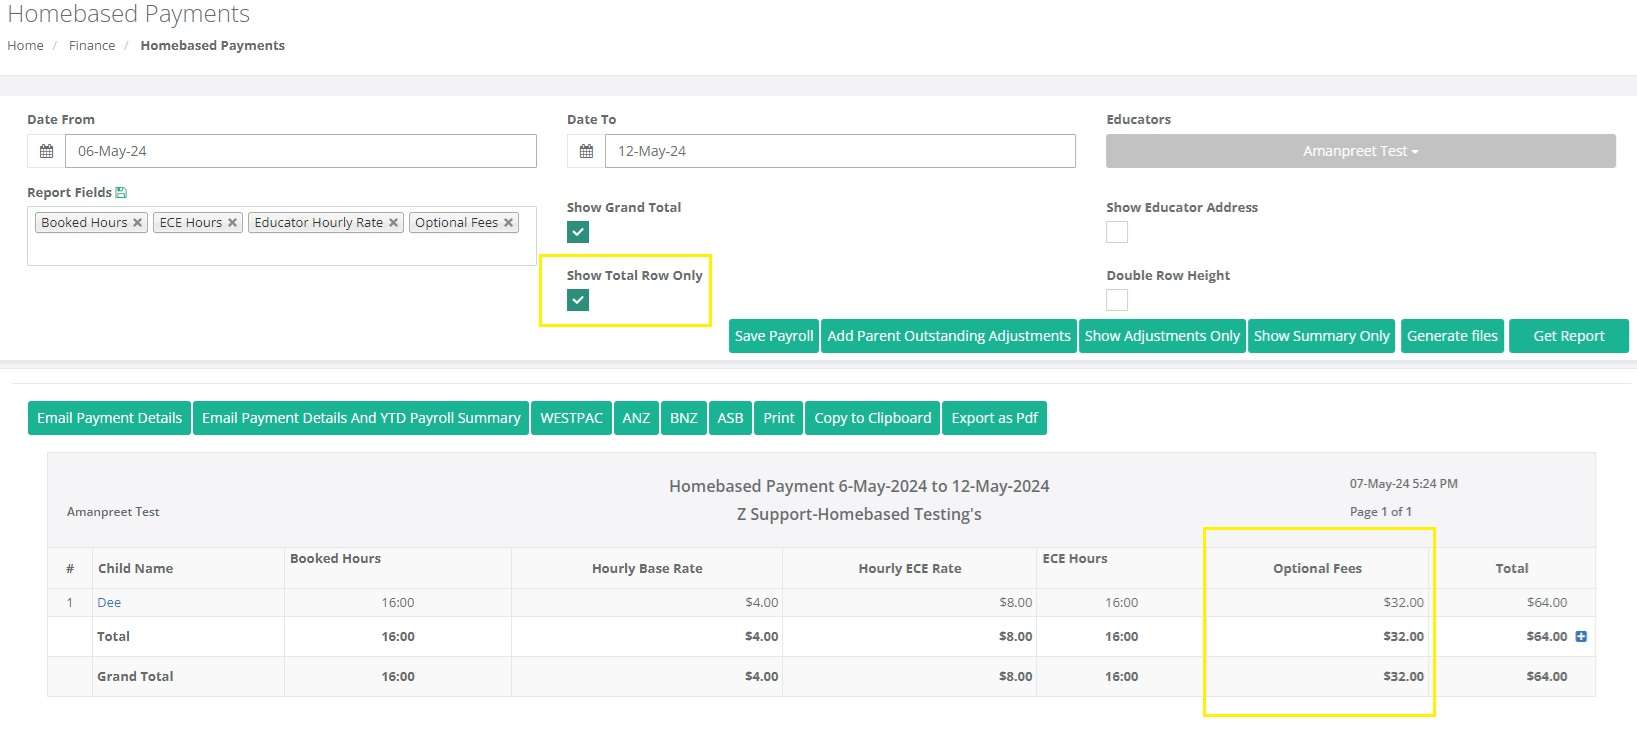Remove the ECE Hours field tag
The image size is (1637, 739).
(232, 223)
